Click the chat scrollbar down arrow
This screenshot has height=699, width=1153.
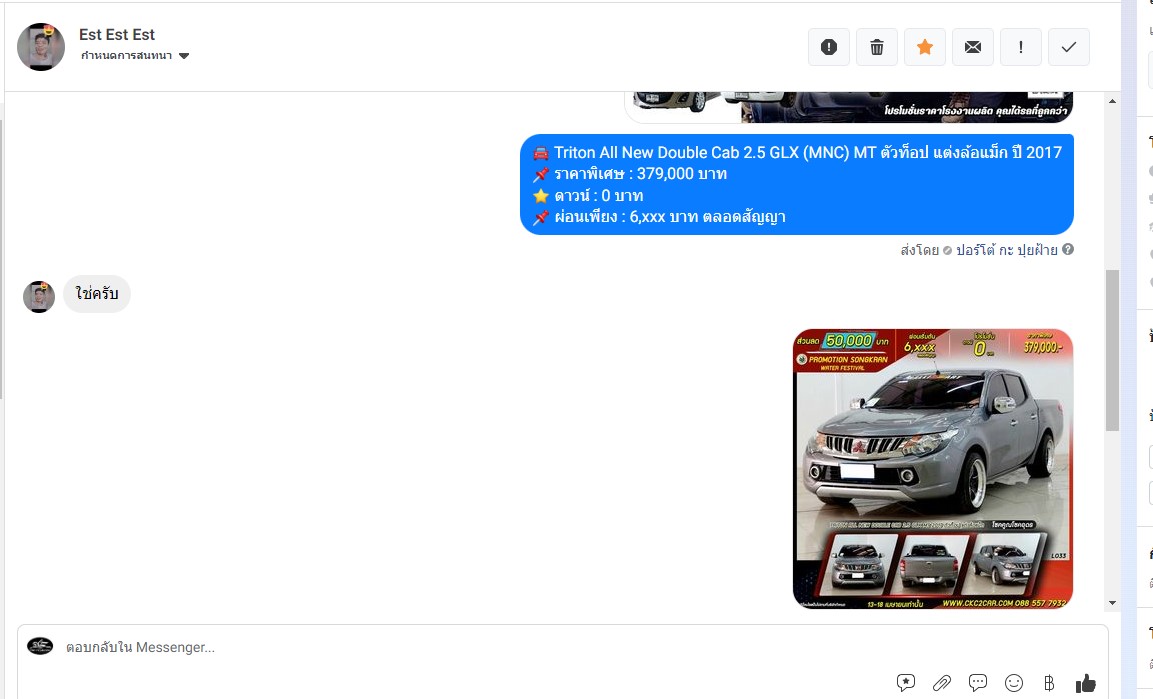tap(1112, 603)
